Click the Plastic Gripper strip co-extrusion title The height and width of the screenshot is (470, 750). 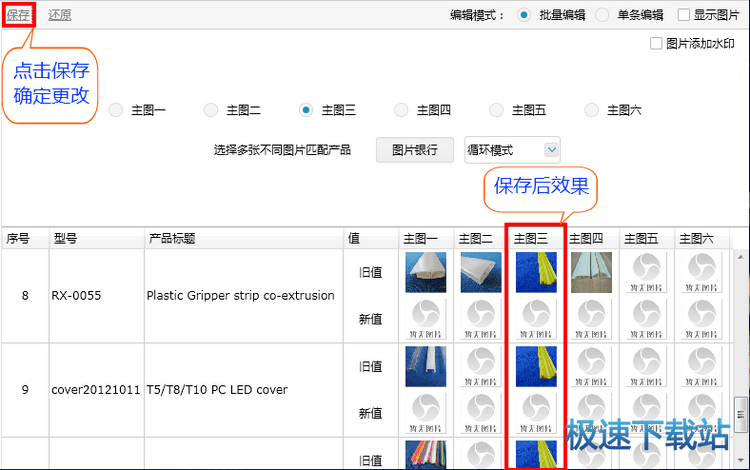tap(241, 295)
